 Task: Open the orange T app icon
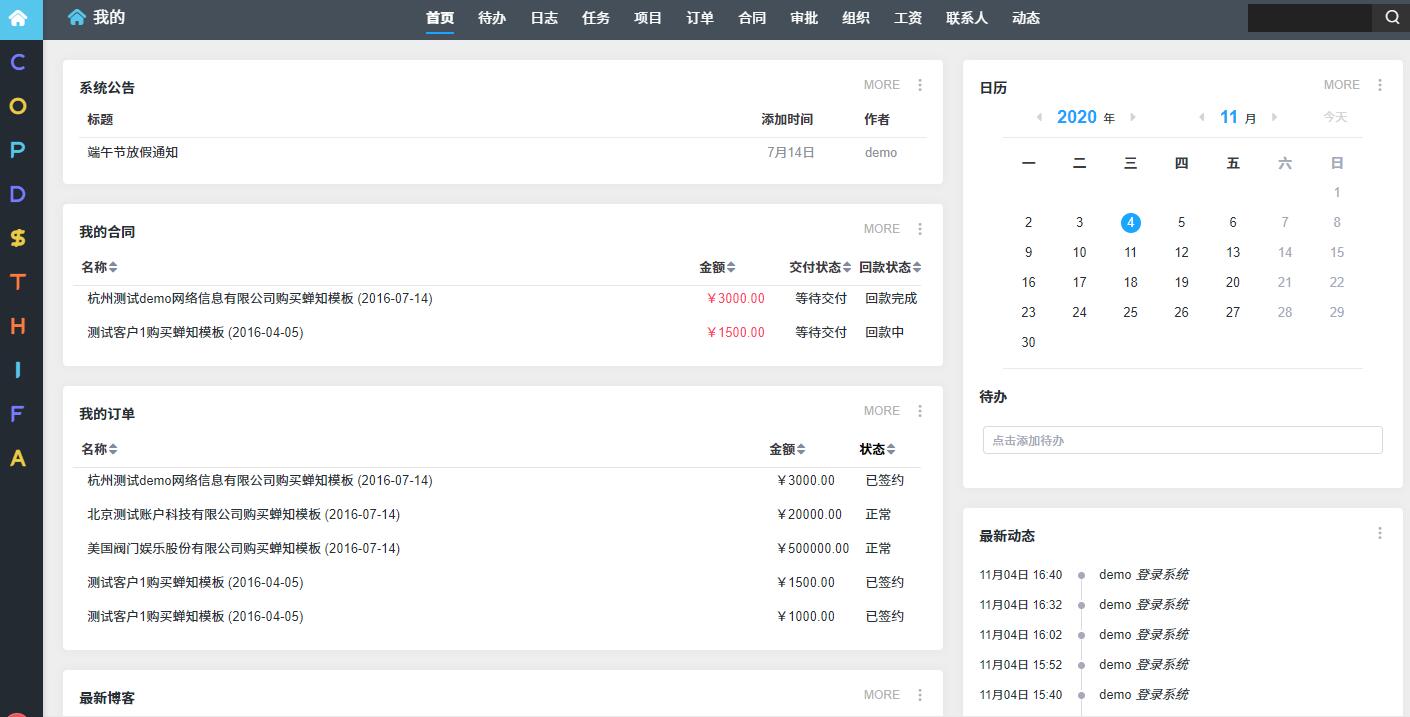[18, 282]
